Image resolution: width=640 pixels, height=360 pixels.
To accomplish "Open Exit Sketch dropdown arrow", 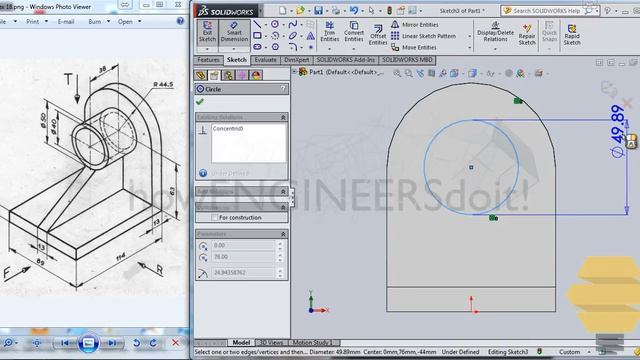I will pos(207,49).
